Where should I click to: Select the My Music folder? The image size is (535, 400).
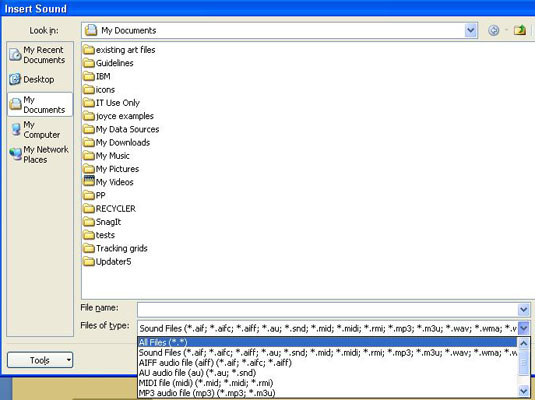click(107, 156)
